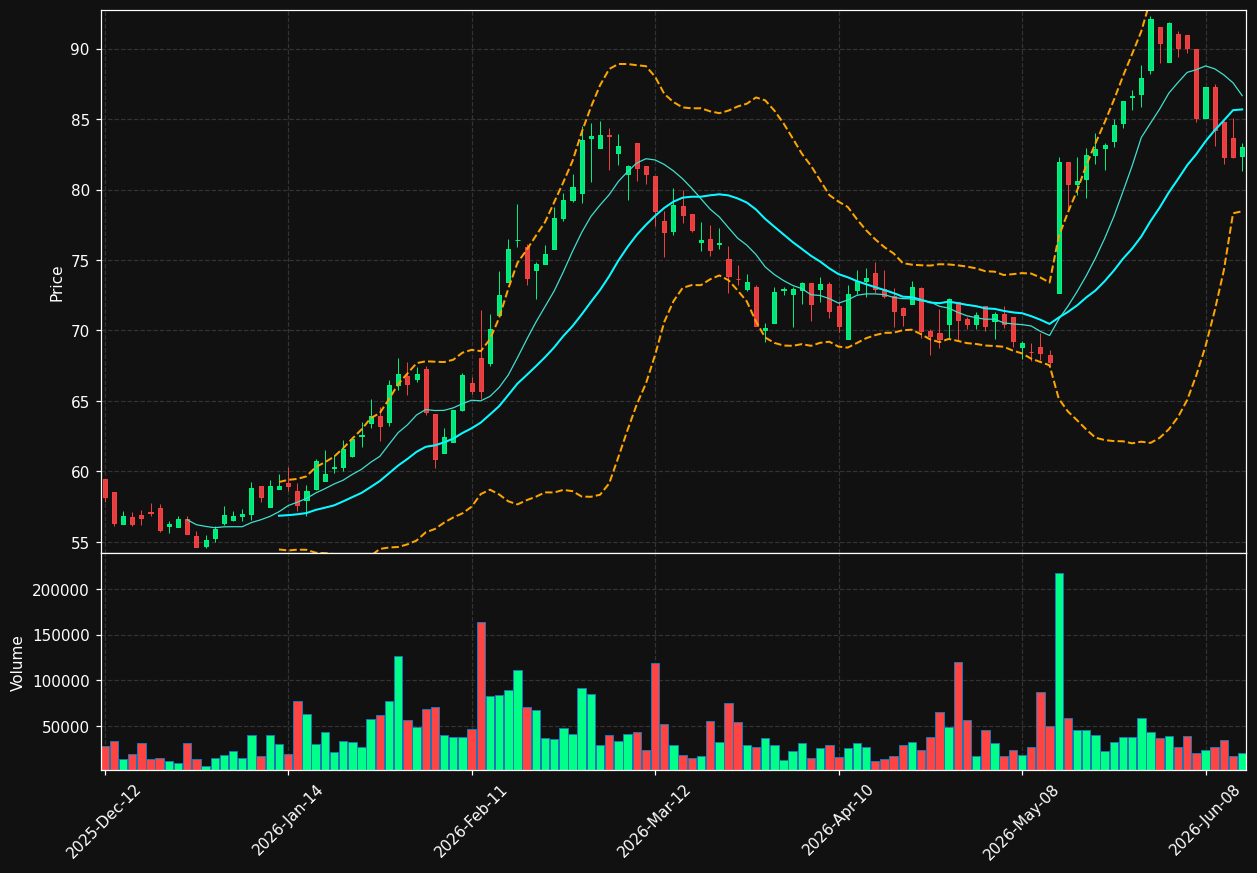Screen dimensions: 1257x873
Task: Click the 2026-Apr-10 date label
Action: (839, 822)
